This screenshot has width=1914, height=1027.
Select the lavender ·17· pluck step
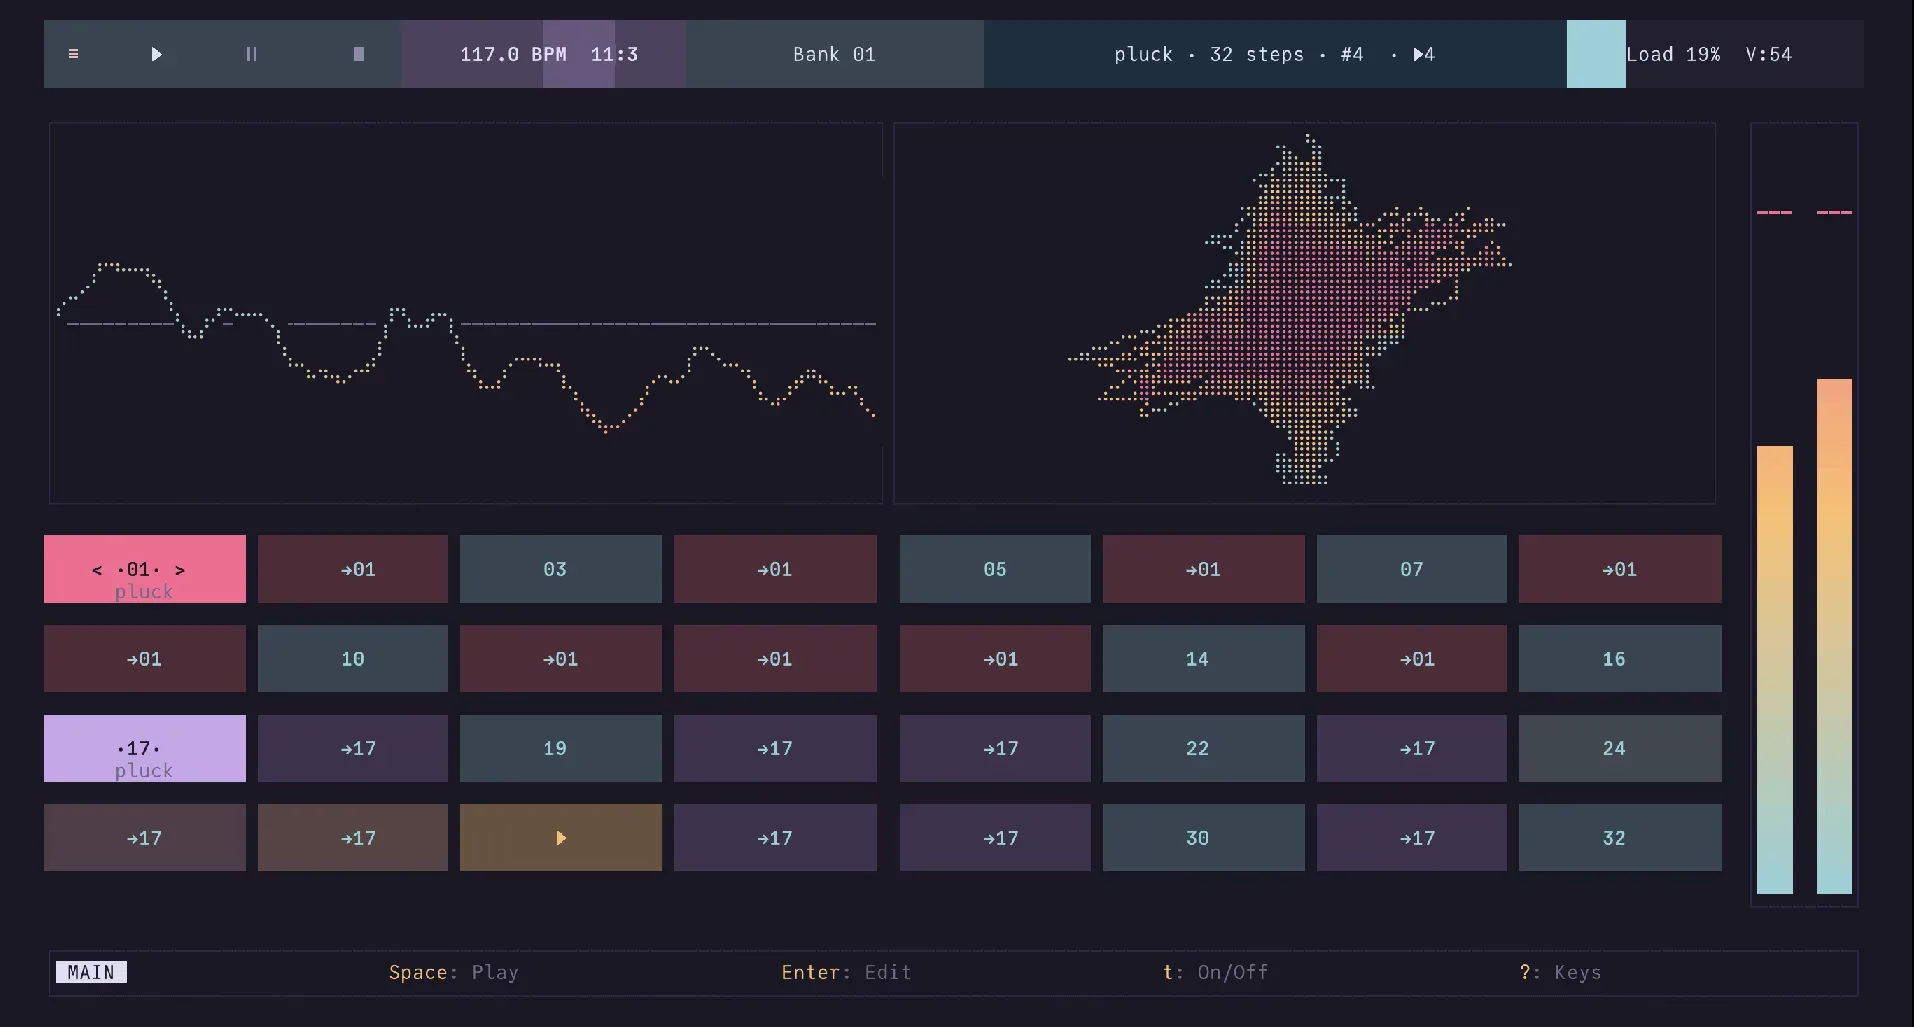click(x=145, y=748)
